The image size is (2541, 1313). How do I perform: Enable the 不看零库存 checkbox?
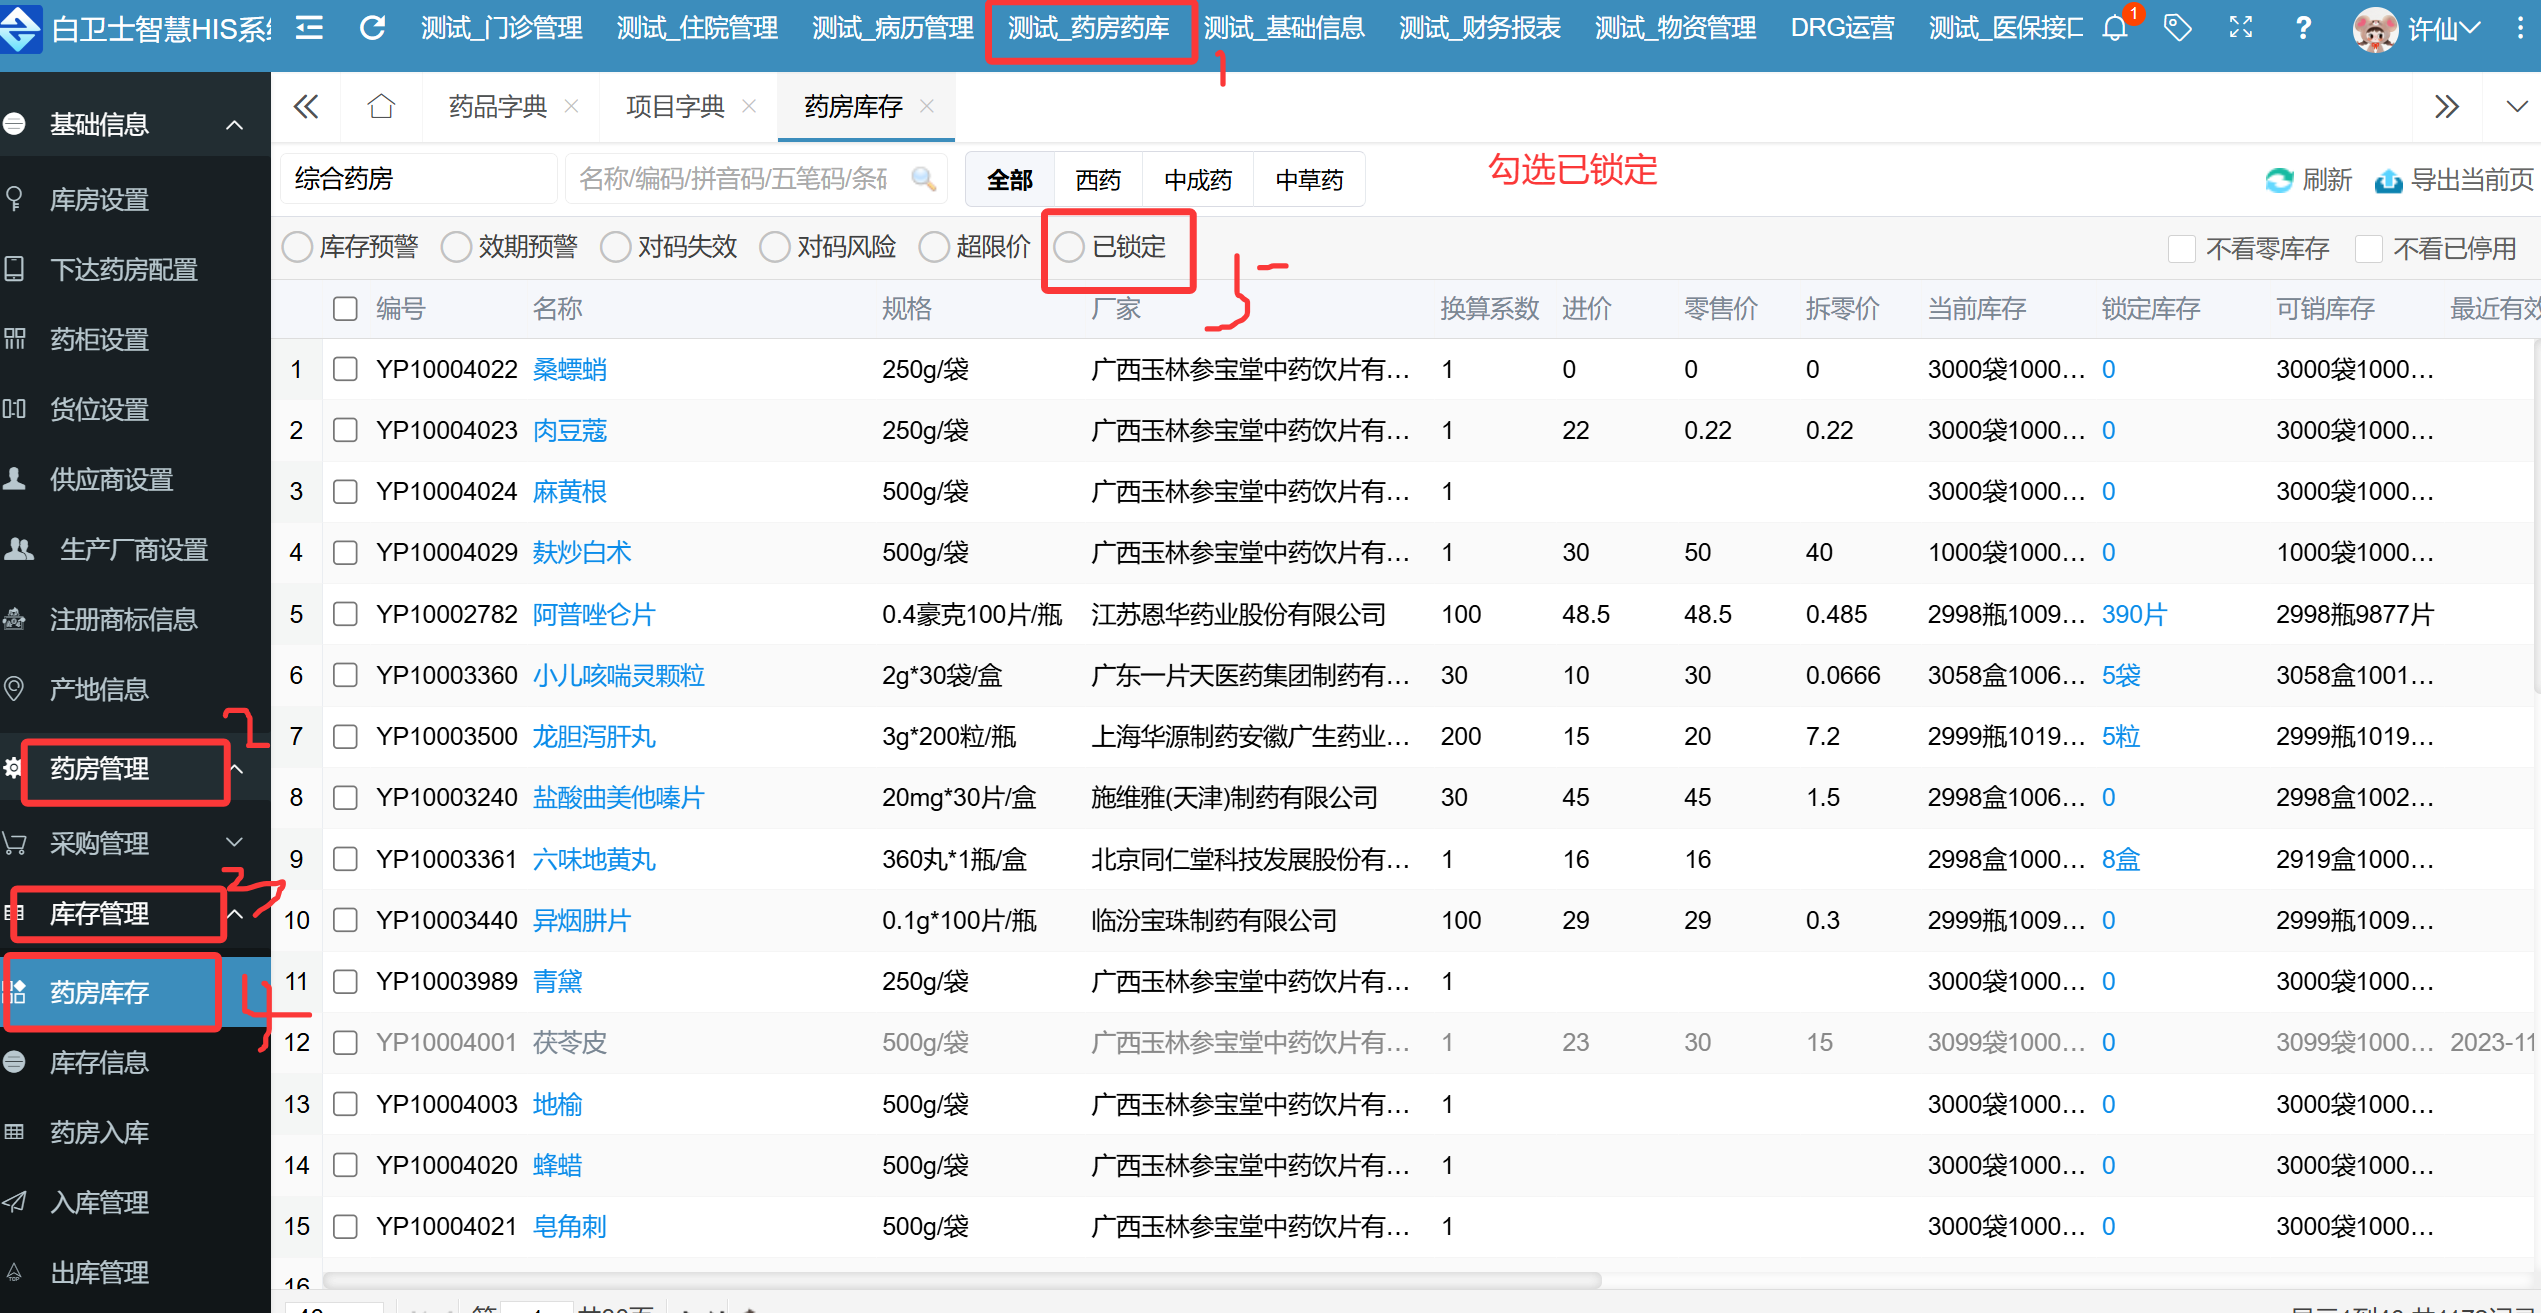coord(2181,248)
